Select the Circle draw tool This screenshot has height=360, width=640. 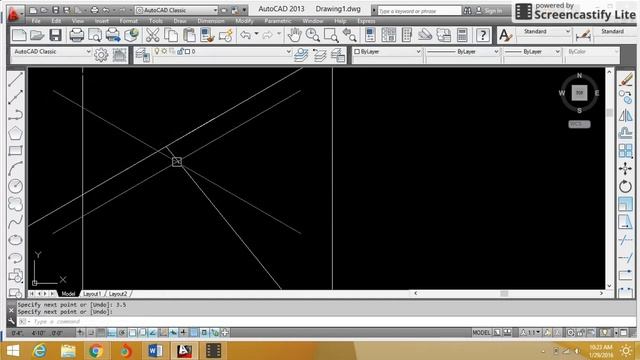coord(16,186)
